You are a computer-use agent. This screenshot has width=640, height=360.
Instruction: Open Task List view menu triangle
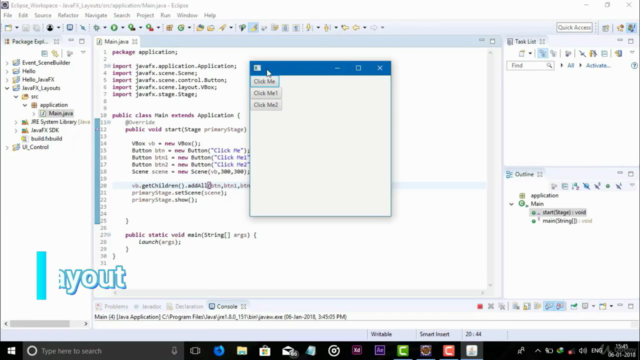[632, 53]
